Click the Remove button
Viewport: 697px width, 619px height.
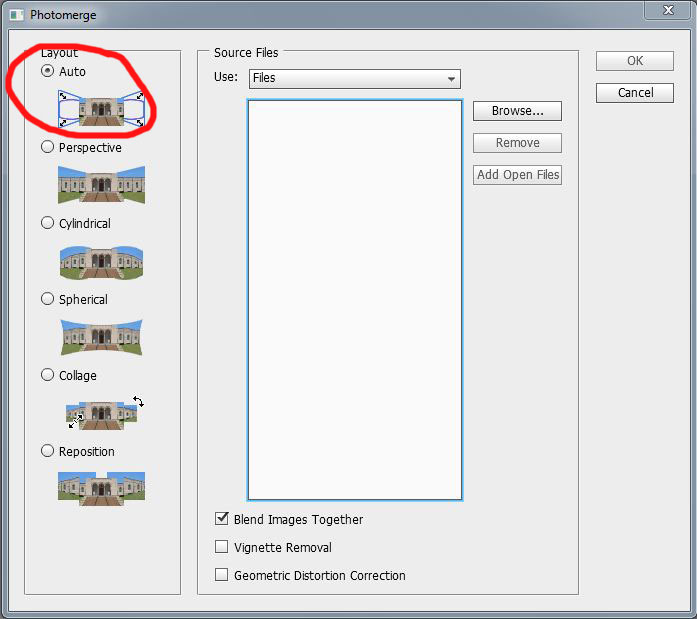pos(517,143)
